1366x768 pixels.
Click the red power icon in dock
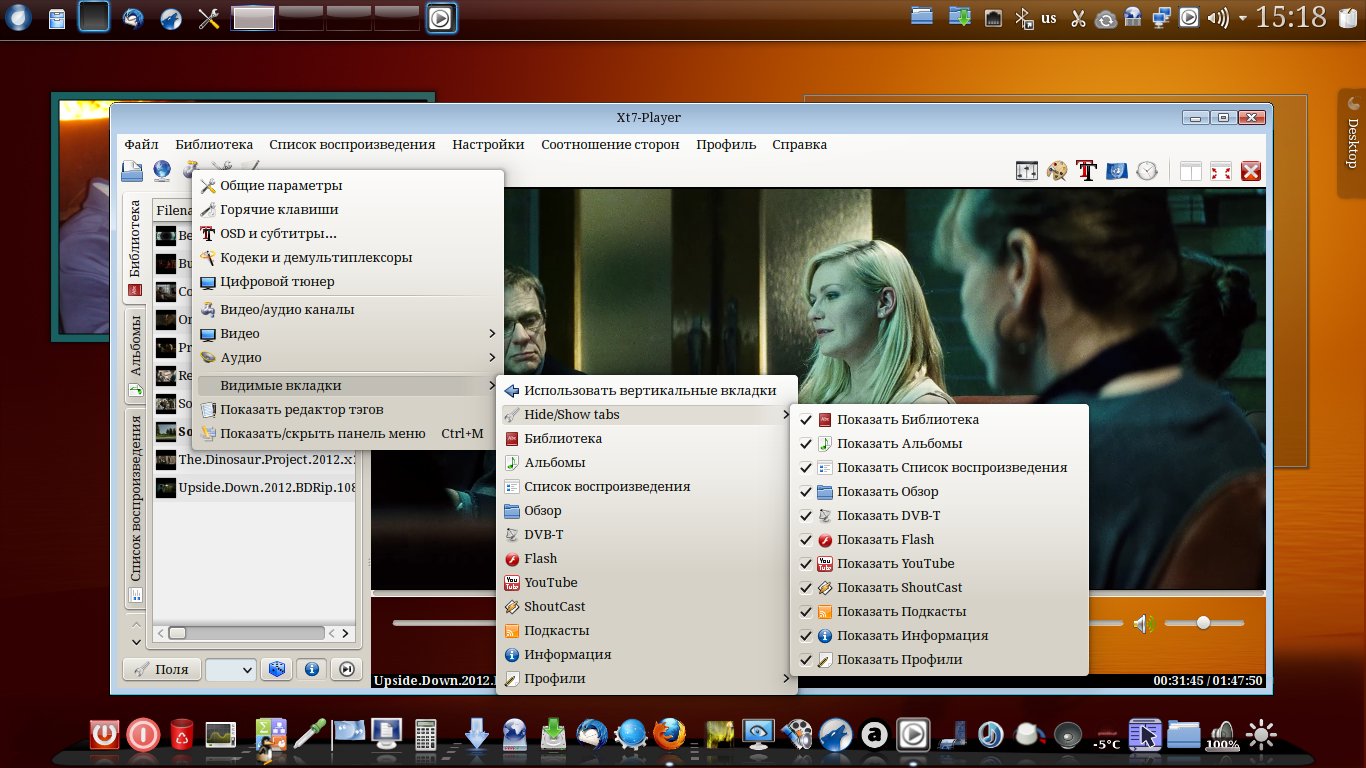104,735
